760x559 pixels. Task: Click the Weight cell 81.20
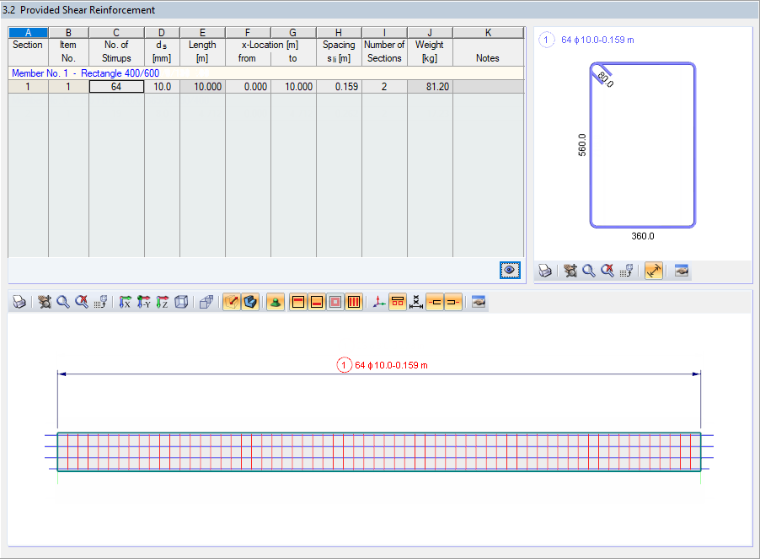(430, 87)
